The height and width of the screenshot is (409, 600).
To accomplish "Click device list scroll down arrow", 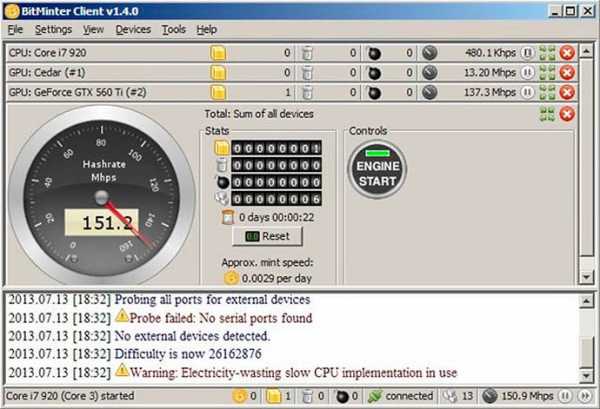I will (586, 276).
